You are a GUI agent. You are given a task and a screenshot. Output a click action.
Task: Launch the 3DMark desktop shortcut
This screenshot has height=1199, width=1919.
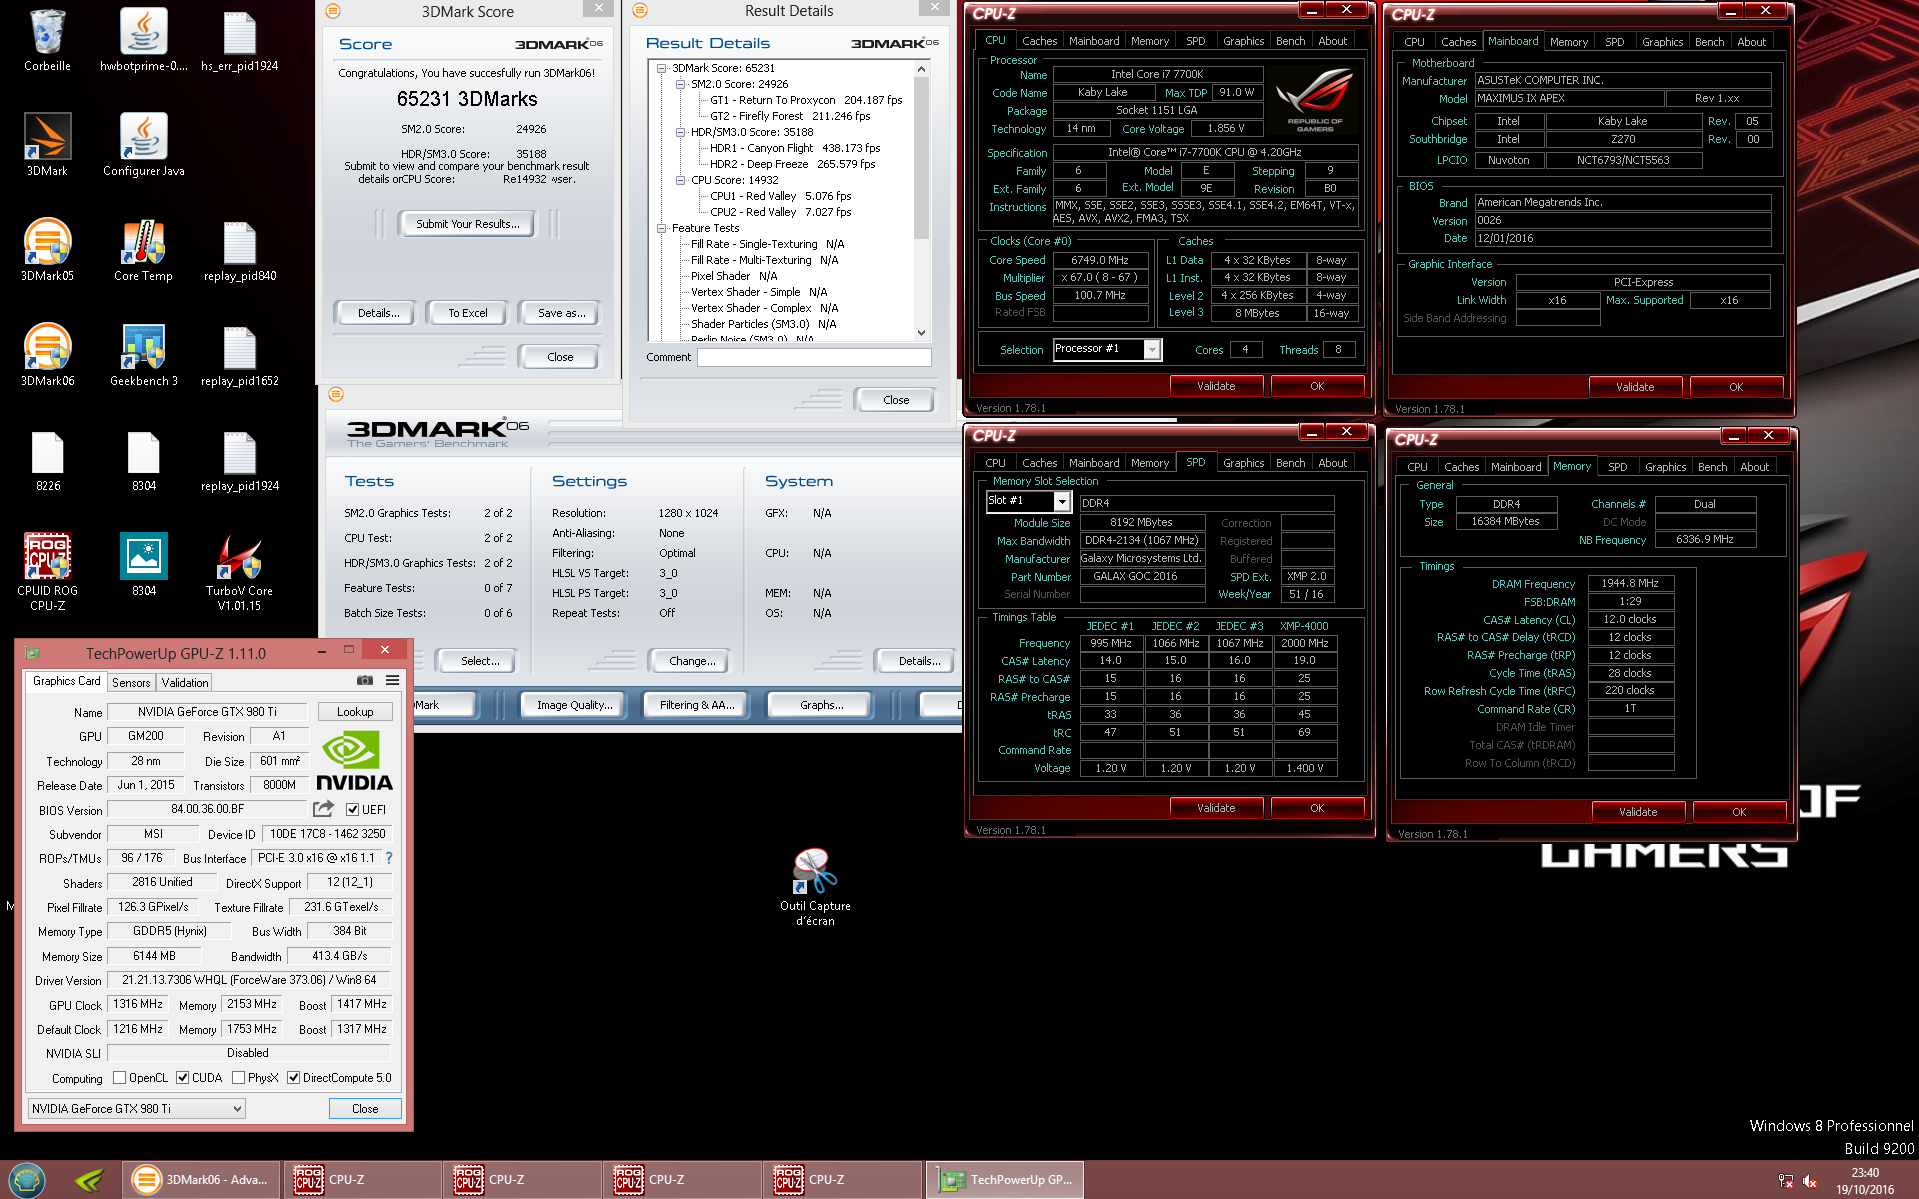pos(47,146)
